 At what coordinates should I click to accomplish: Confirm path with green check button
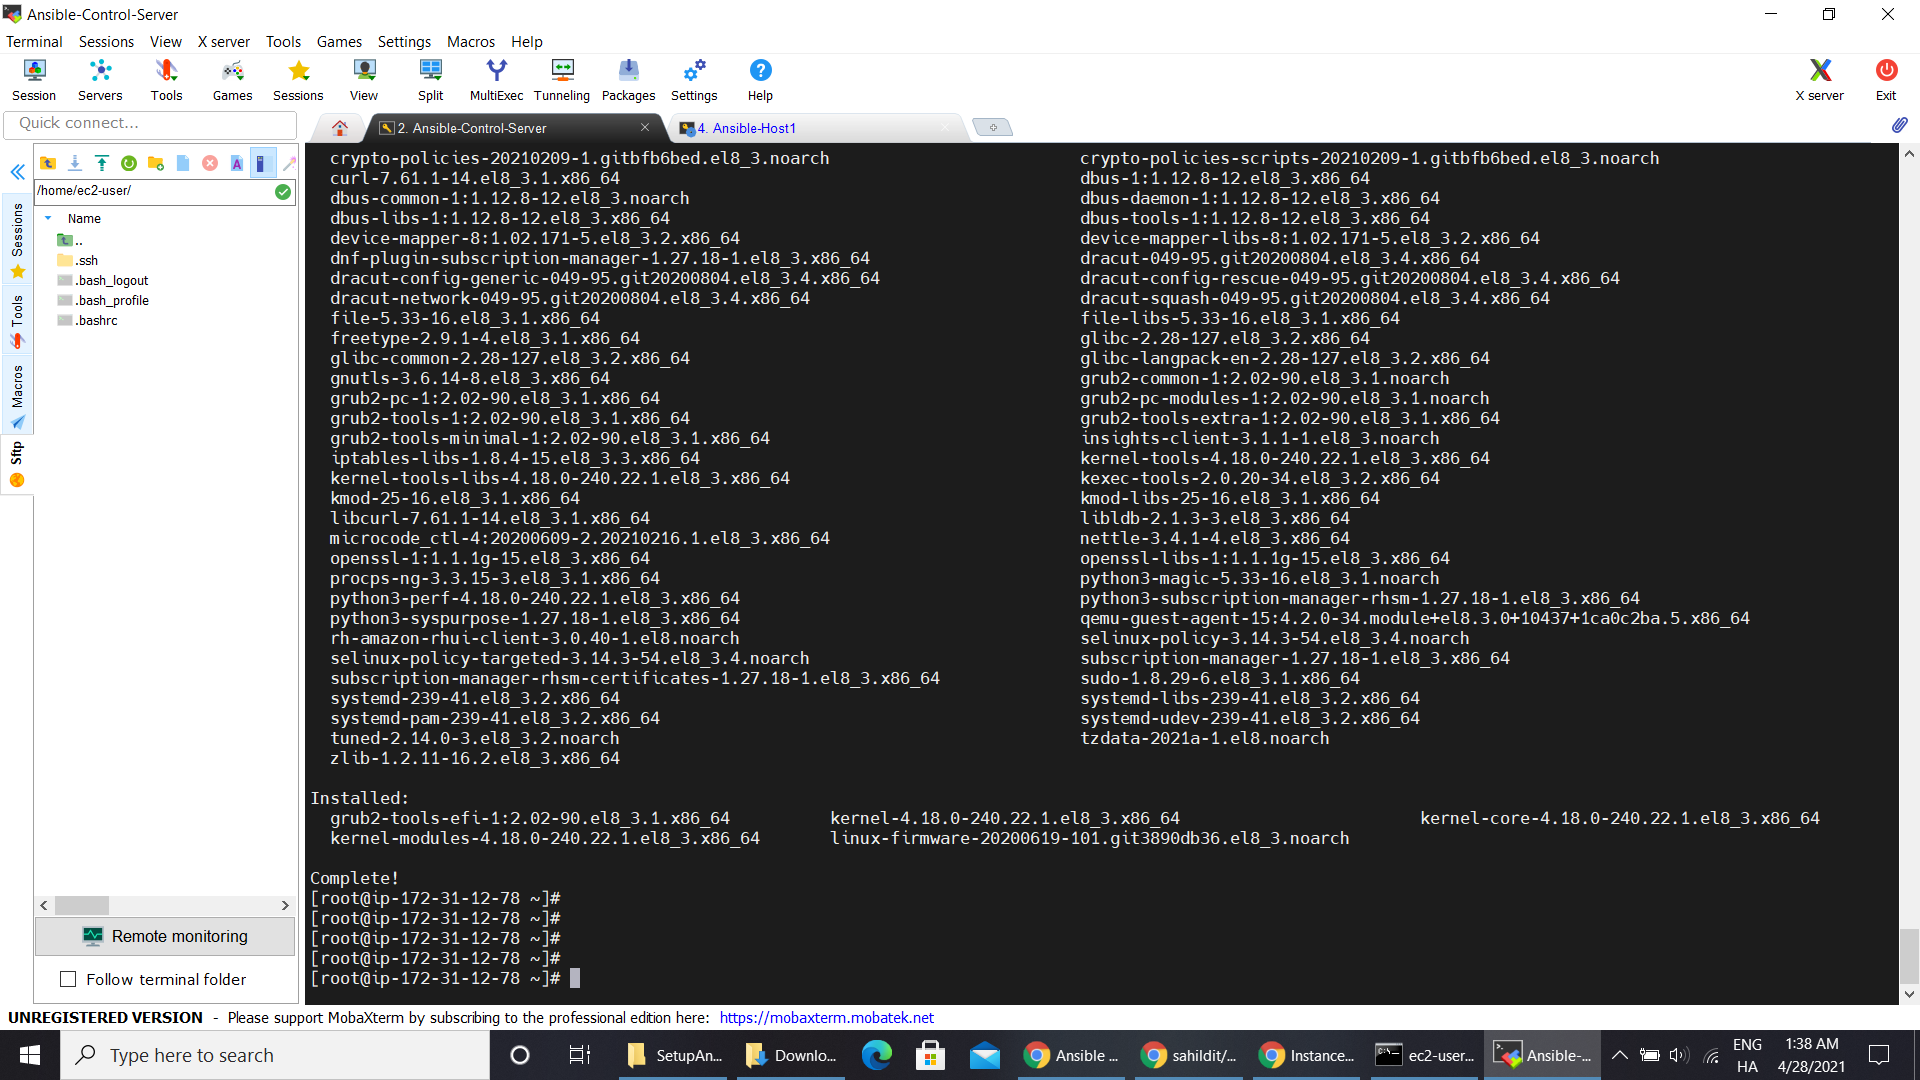pyautogui.click(x=283, y=191)
